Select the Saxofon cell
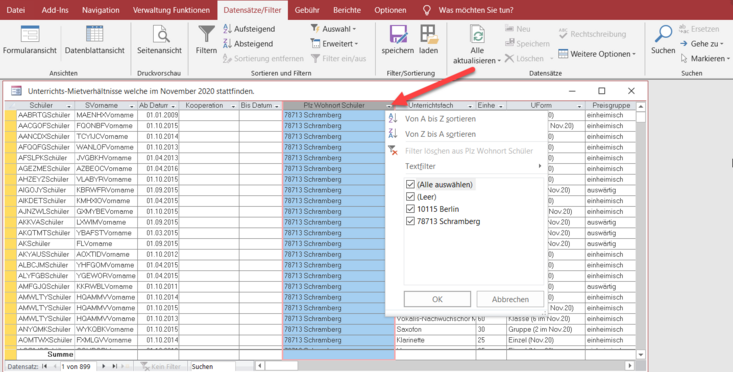The height and width of the screenshot is (372, 733). (435, 329)
